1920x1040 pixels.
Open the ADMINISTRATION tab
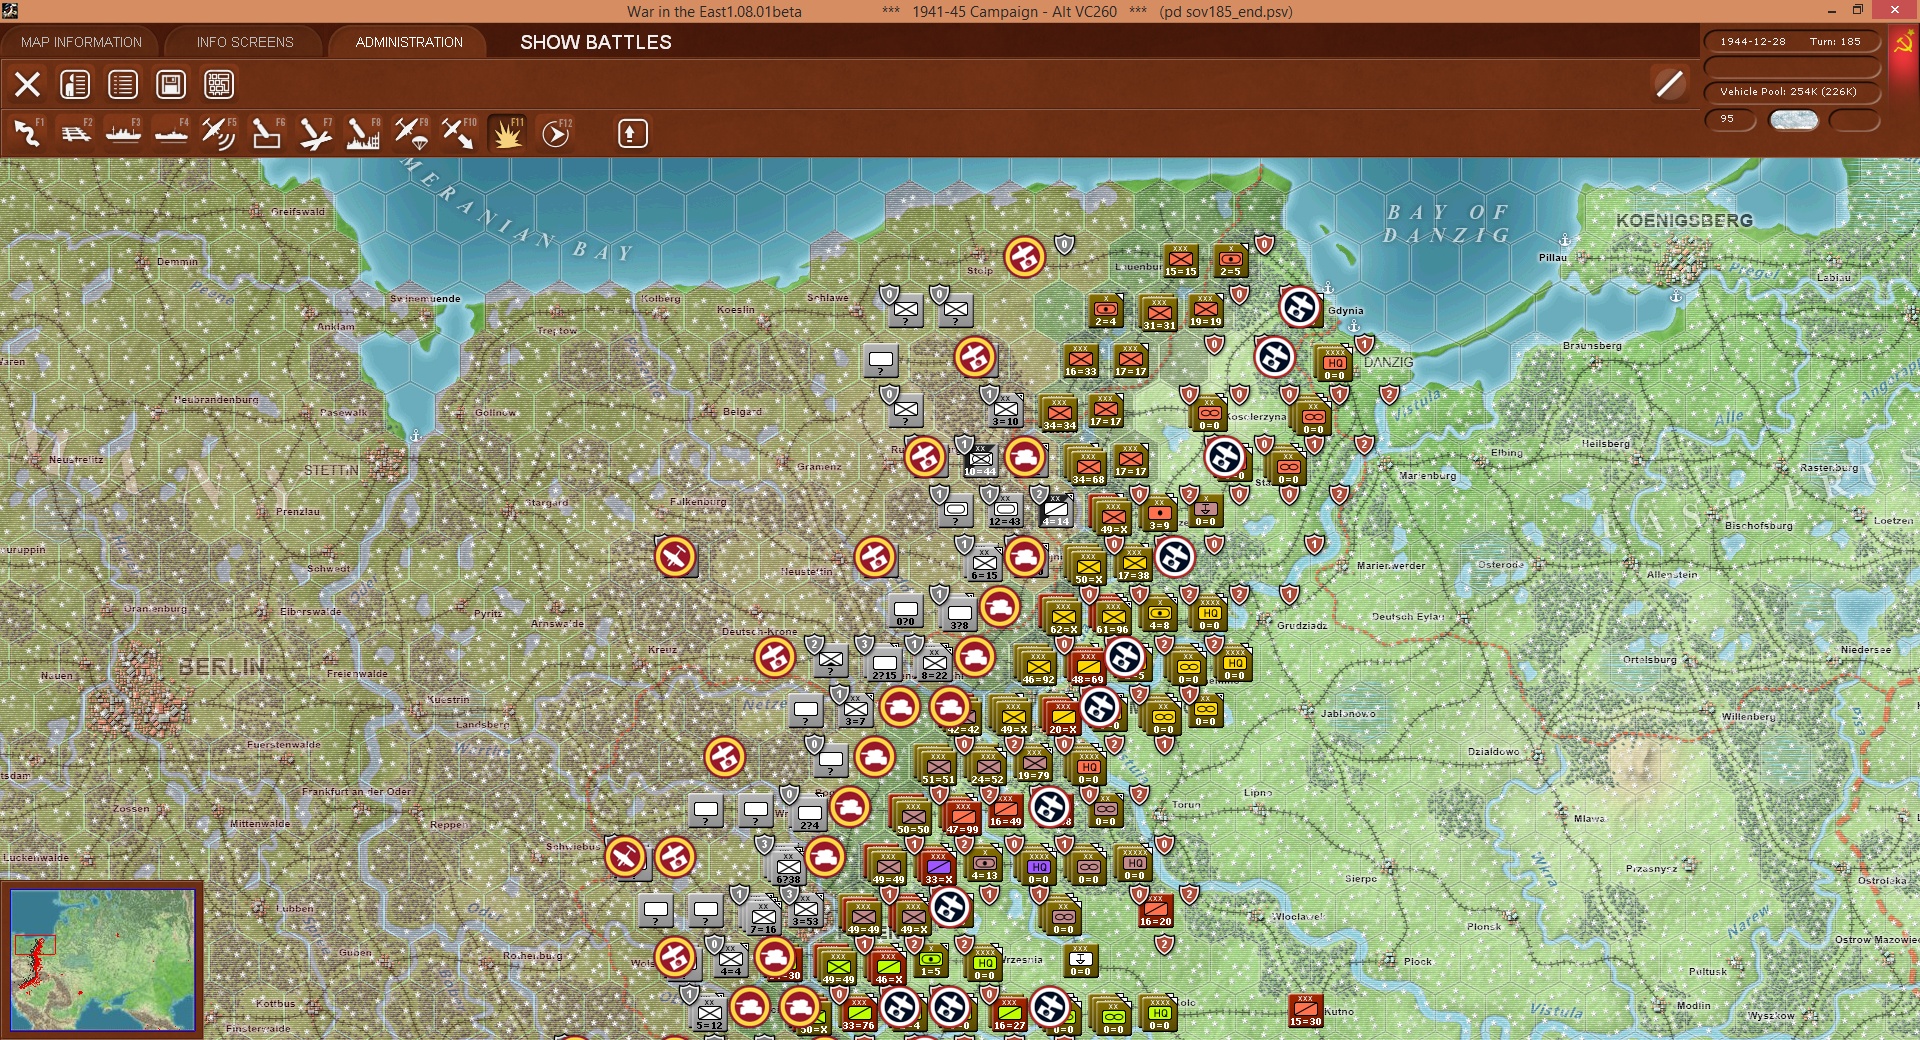(409, 42)
